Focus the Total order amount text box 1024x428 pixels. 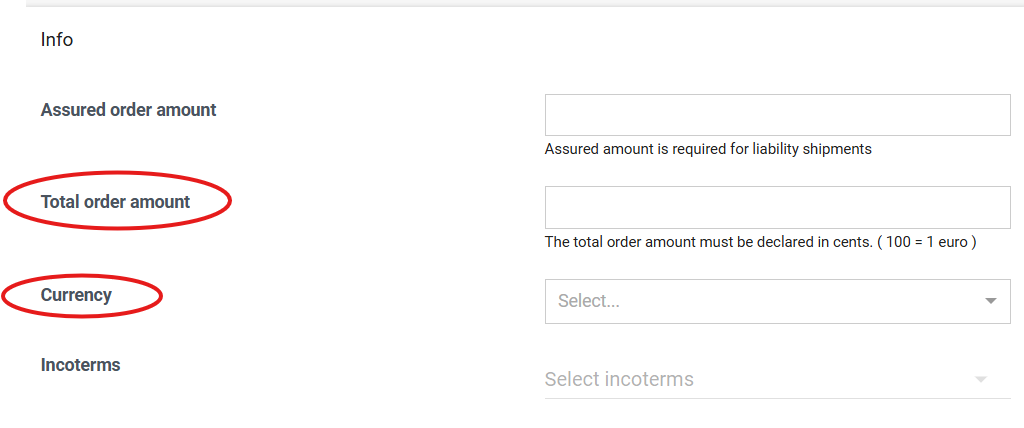pos(777,207)
